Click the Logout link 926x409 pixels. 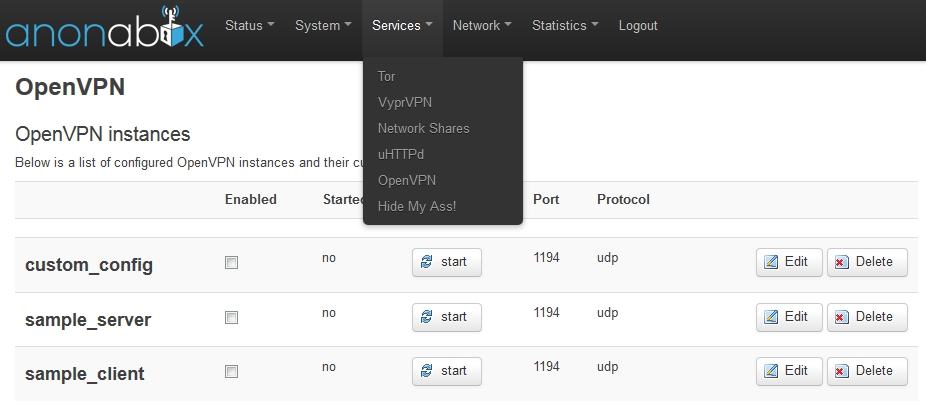[638, 26]
